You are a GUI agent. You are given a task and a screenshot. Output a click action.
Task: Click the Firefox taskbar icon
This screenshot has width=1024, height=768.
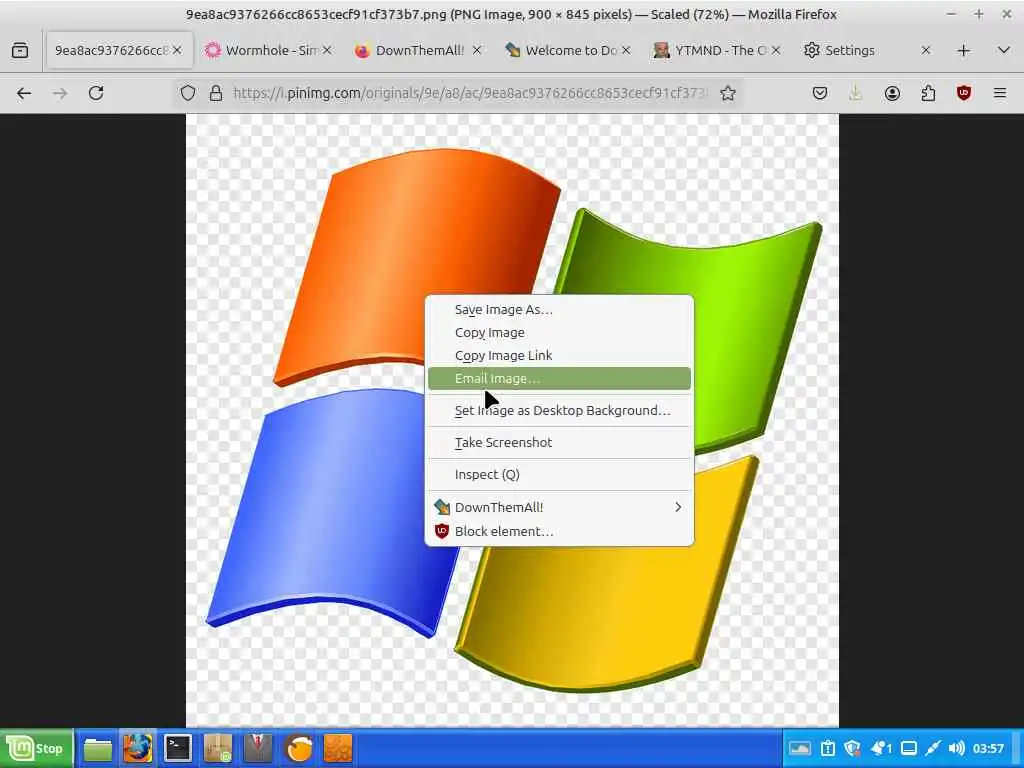coord(138,748)
